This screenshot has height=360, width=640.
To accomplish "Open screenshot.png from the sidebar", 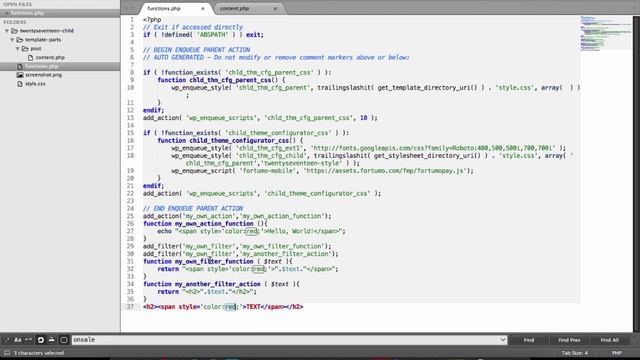I will point(43,75).
